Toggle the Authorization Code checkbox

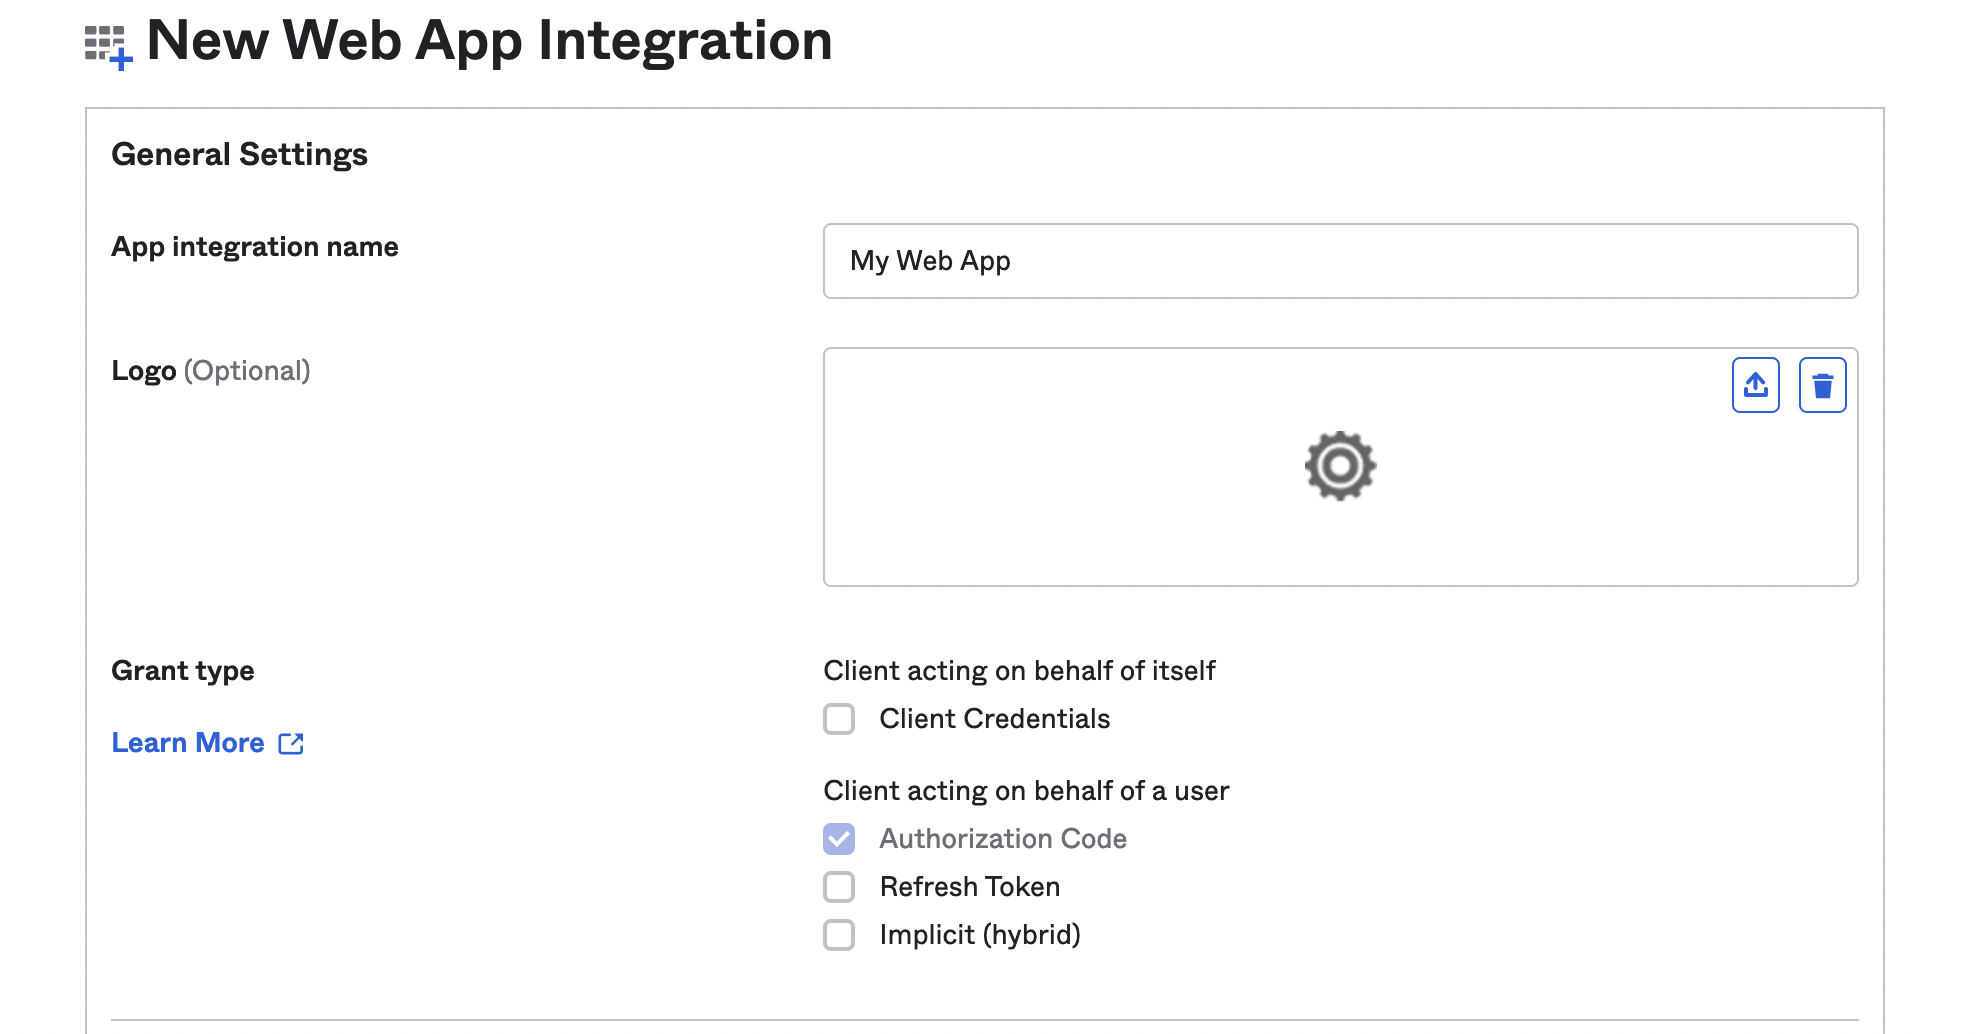coord(839,839)
